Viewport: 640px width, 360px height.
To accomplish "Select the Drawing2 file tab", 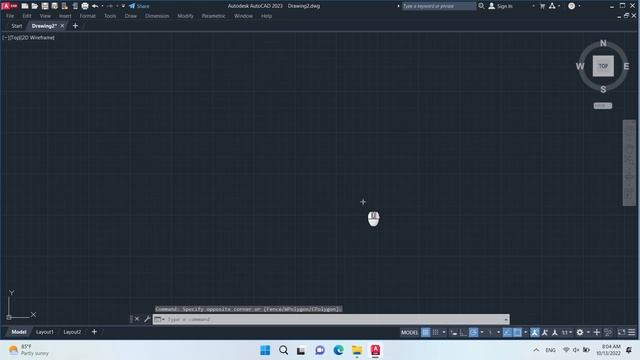I will coord(44,26).
